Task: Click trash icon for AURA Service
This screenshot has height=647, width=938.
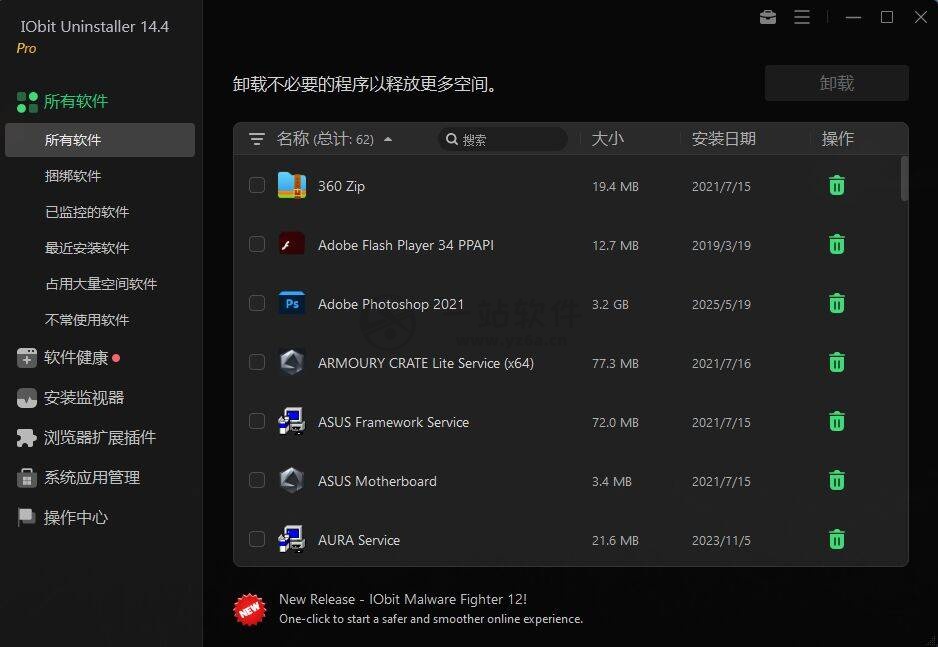Action: (x=837, y=539)
